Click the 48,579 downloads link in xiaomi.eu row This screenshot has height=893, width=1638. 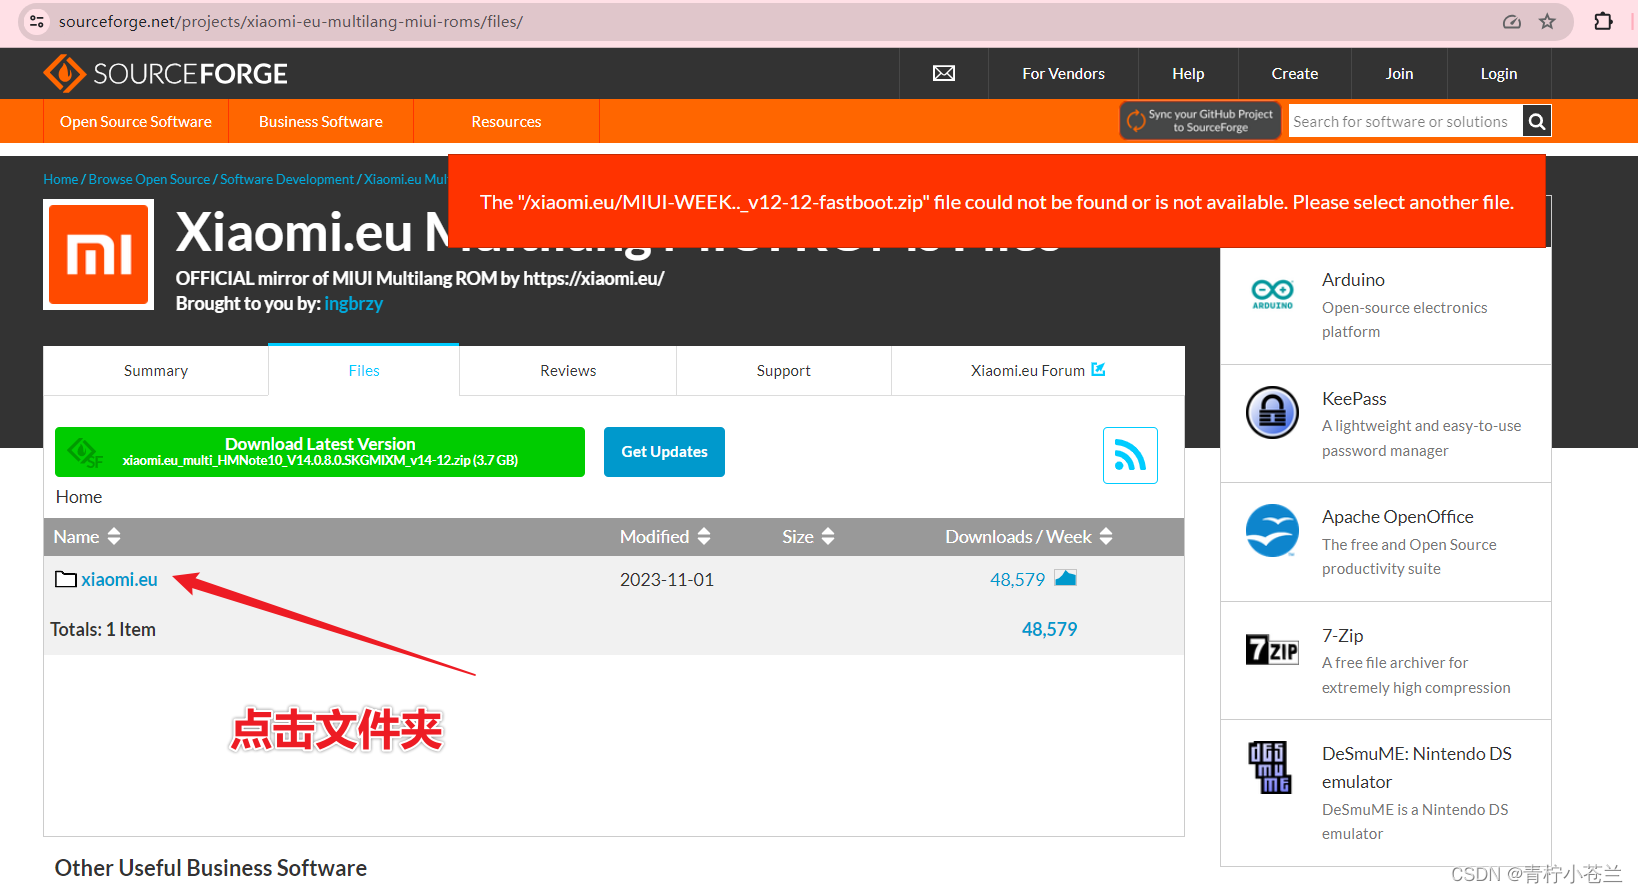[1017, 579]
